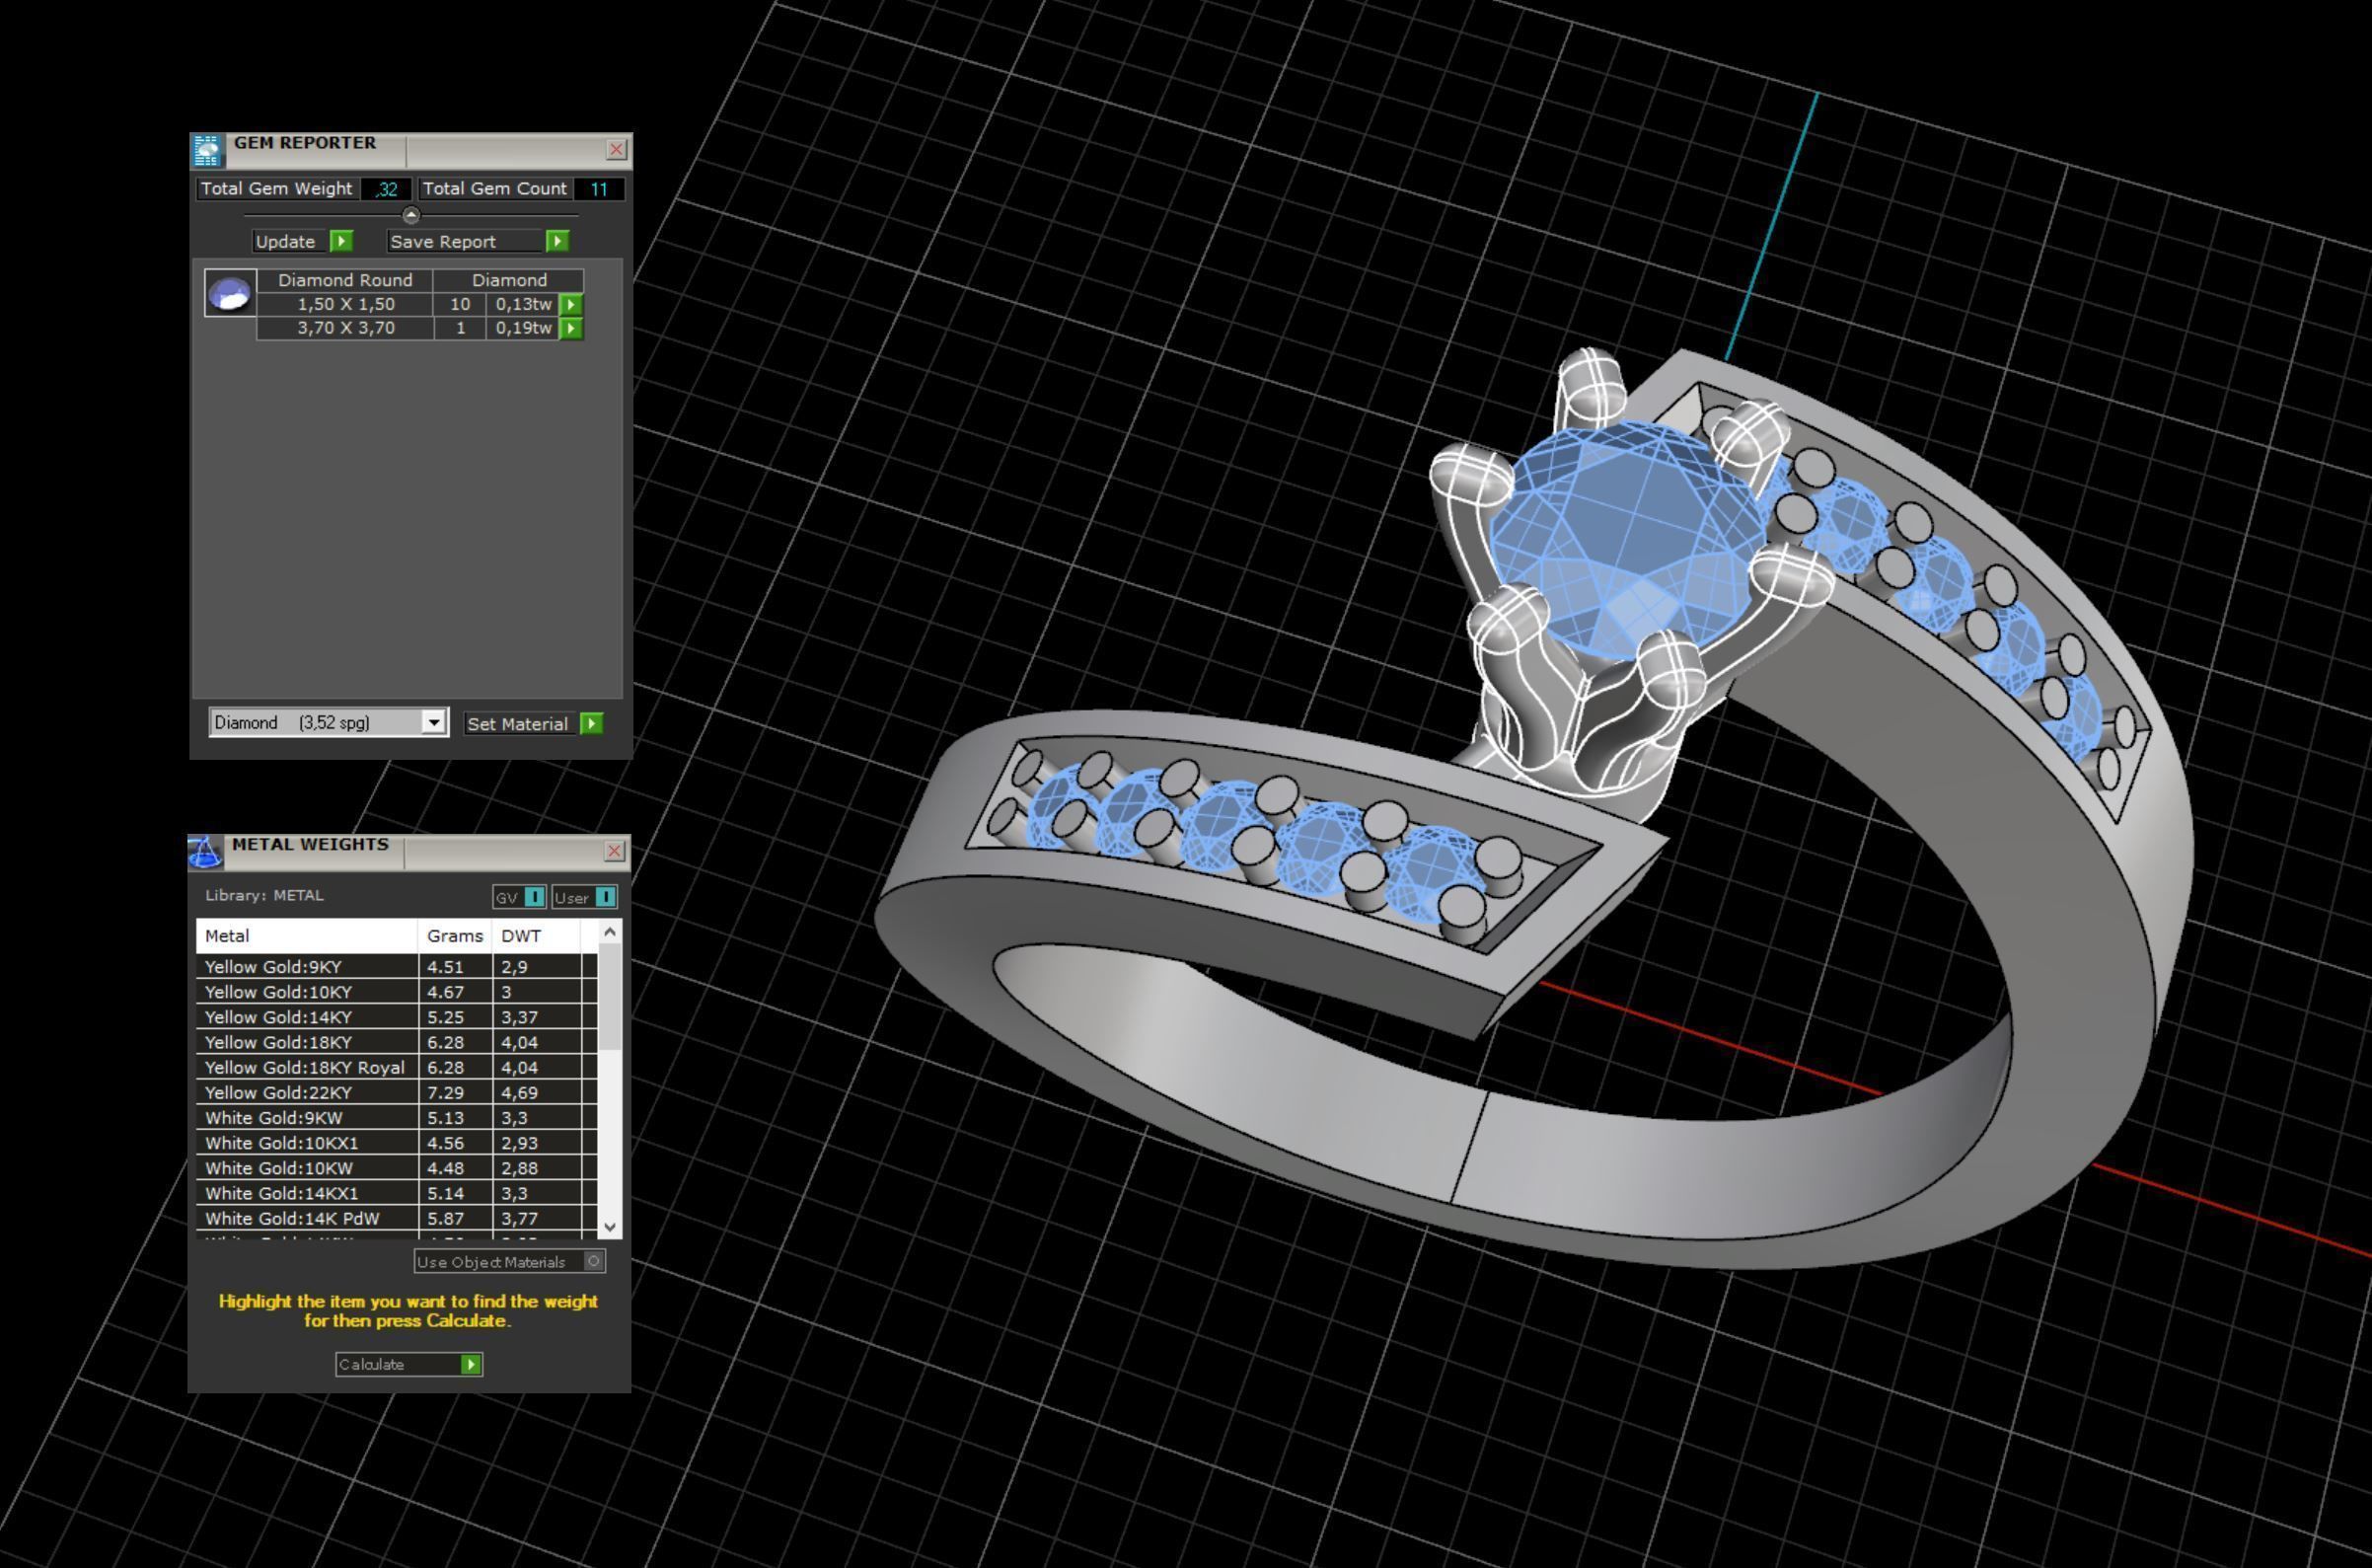Enable Use Object Materials option
2372x1568 pixels.
point(594,1261)
